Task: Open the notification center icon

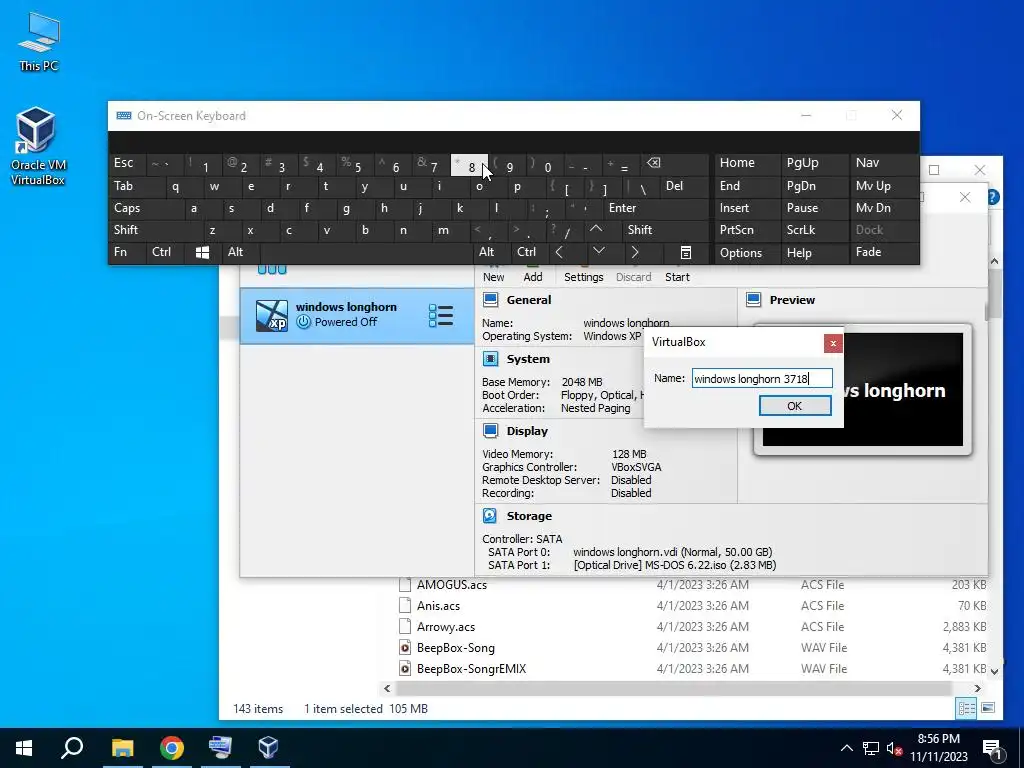Action: pos(992,748)
